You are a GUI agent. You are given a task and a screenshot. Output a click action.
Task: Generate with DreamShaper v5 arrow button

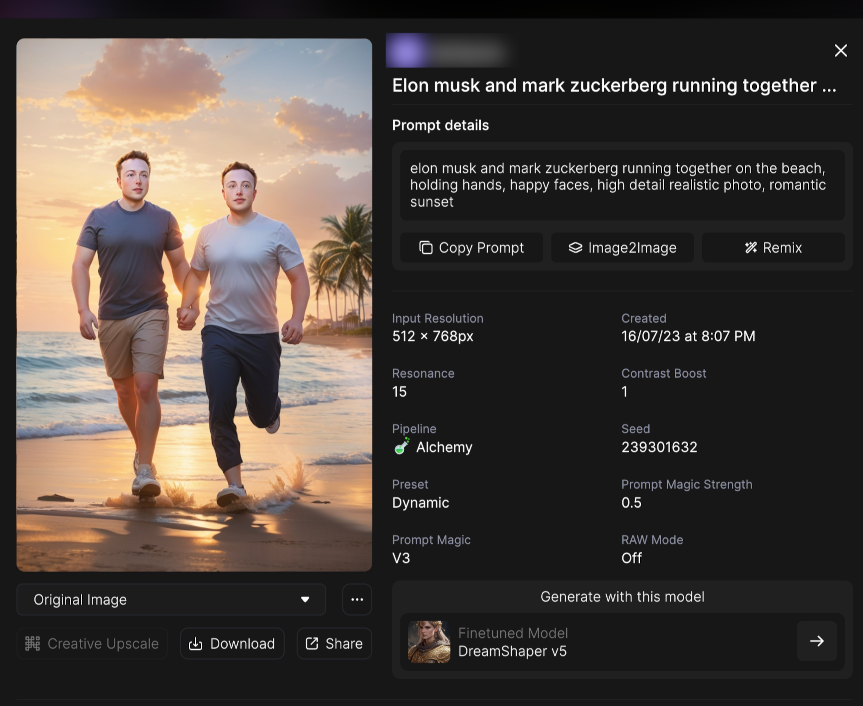pos(817,641)
